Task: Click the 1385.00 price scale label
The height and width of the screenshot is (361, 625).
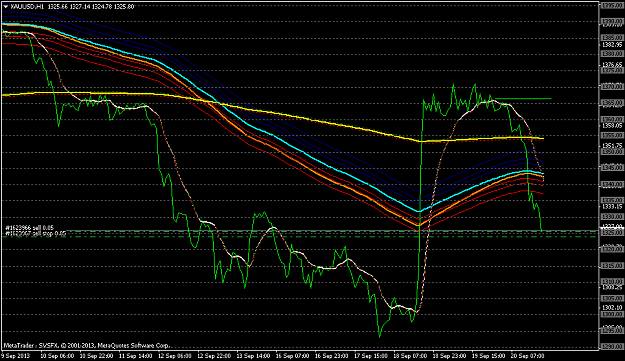Action: (x=612, y=37)
